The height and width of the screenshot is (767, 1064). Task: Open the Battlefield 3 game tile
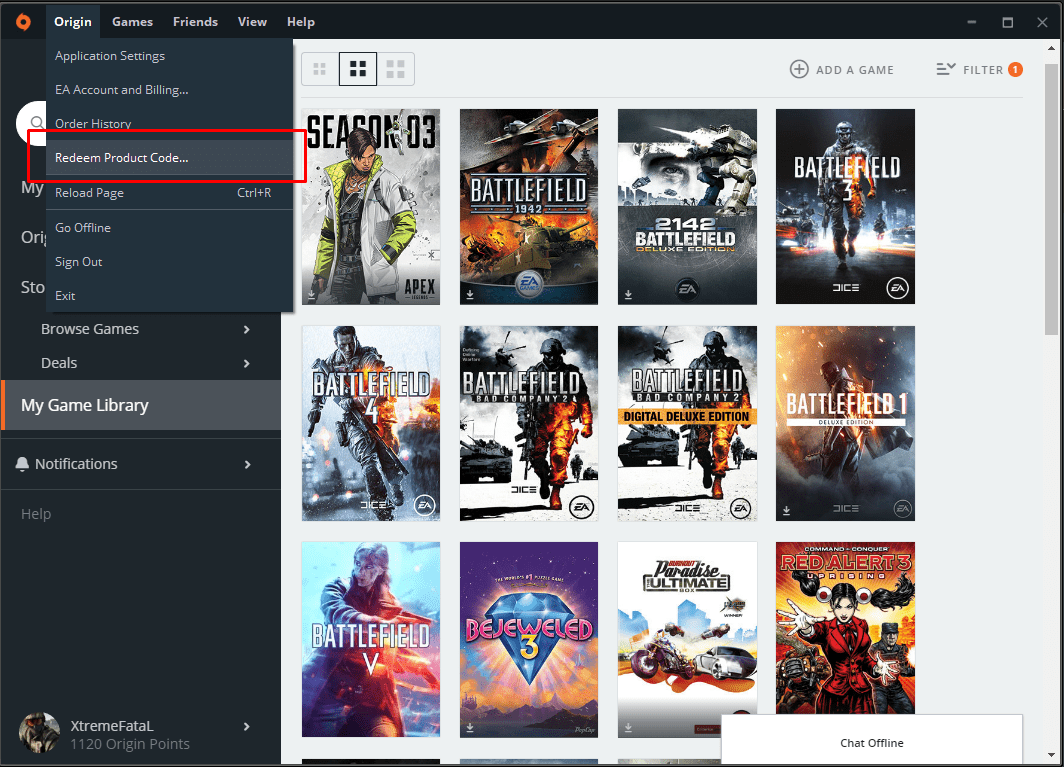[x=845, y=206]
